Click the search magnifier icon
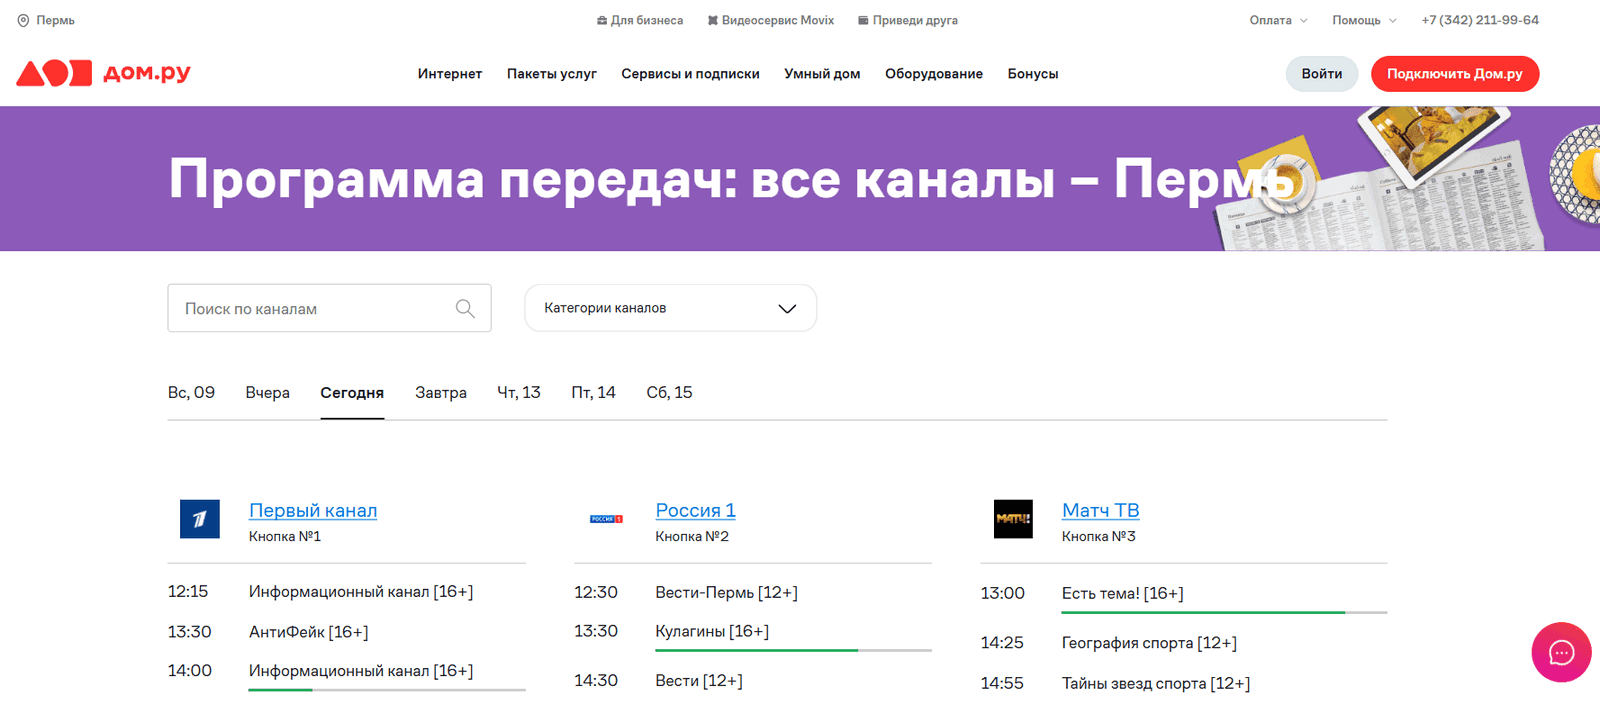Viewport: 1600px width, 714px height. [x=465, y=308]
